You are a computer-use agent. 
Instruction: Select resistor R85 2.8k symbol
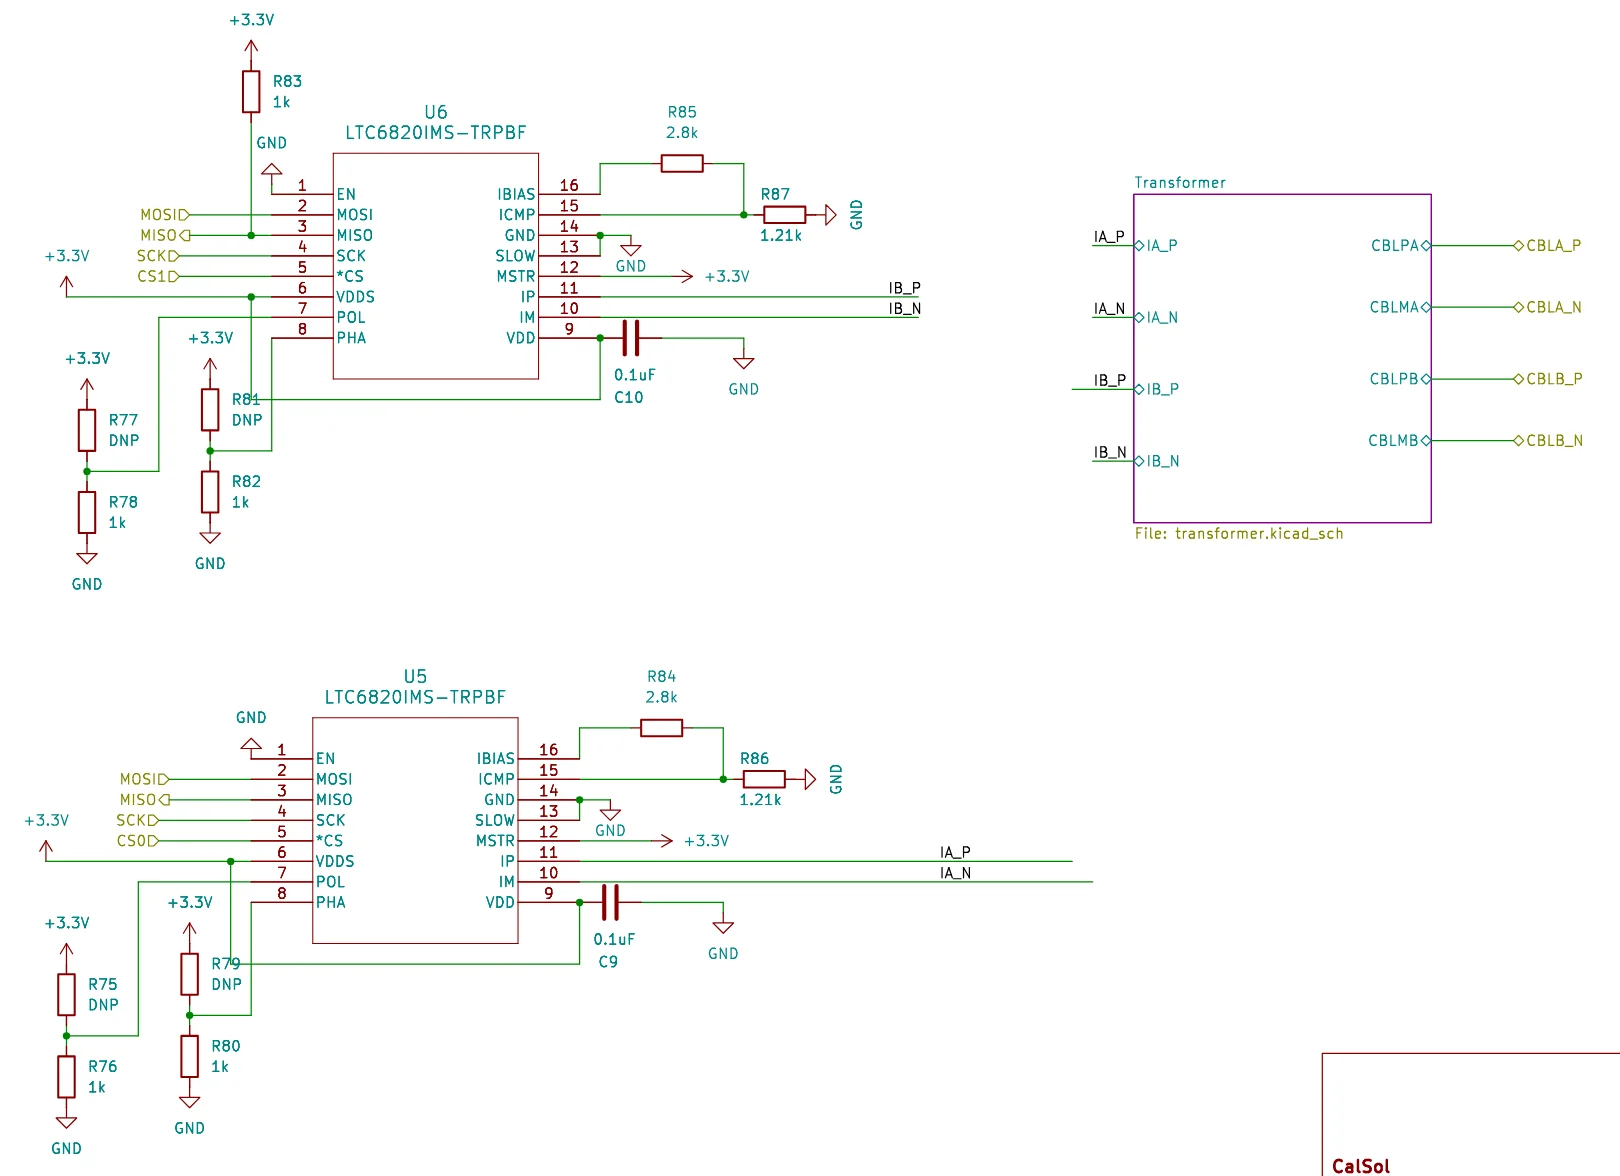click(682, 163)
